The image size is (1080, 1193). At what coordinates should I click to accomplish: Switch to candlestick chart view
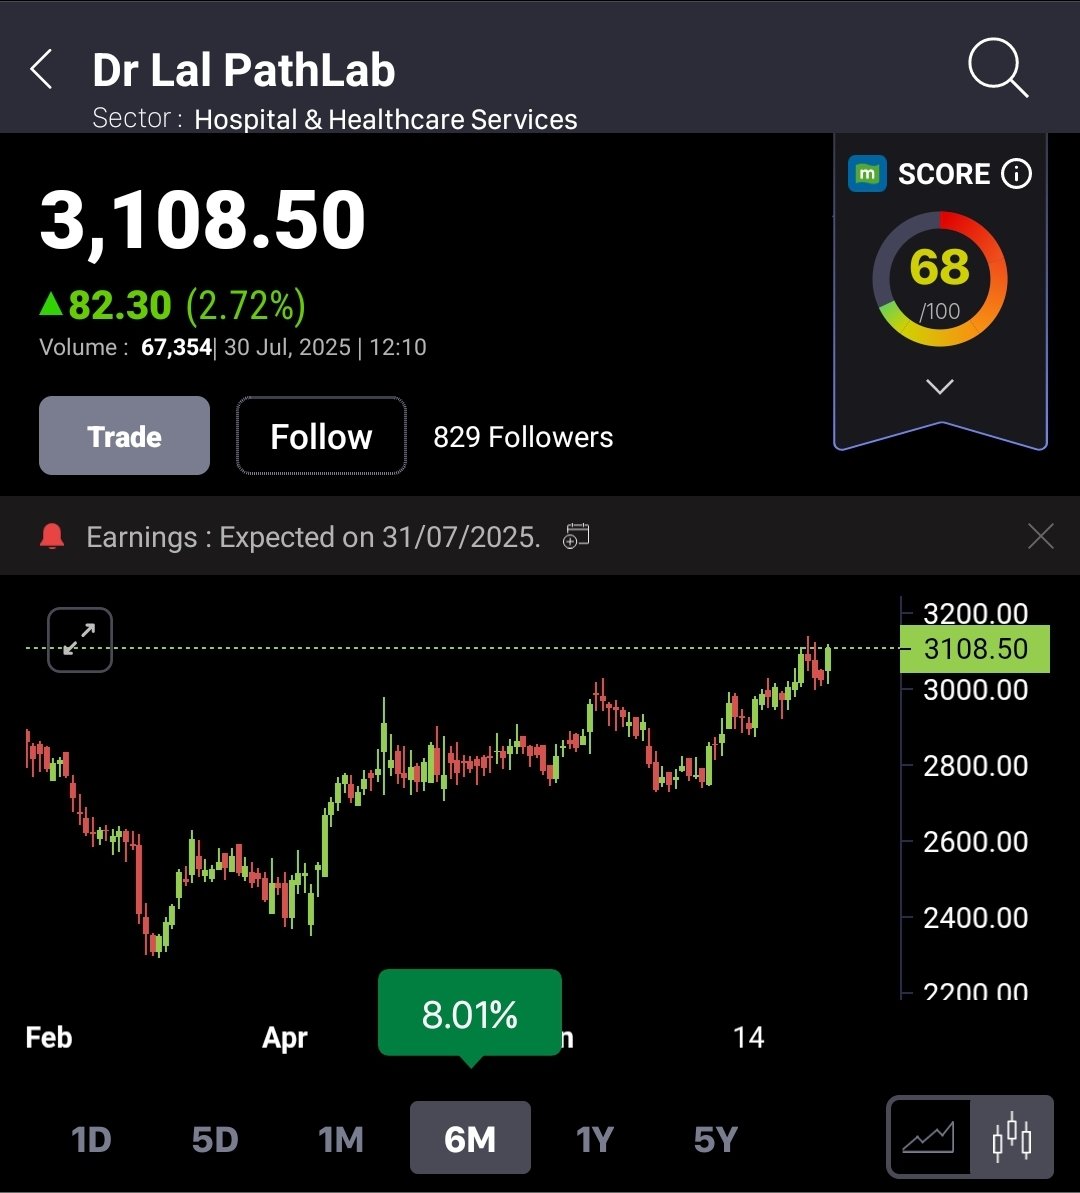point(1012,1137)
